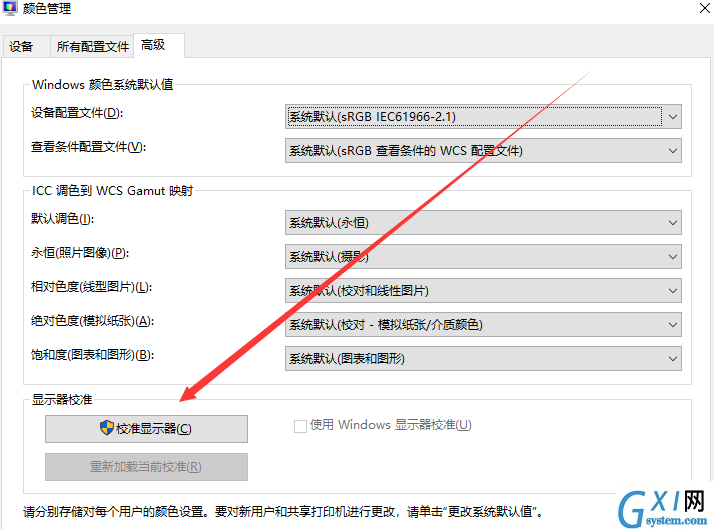Click the 重新加载当前校准(R) button

pyautogui.click(x=146, y=467)
